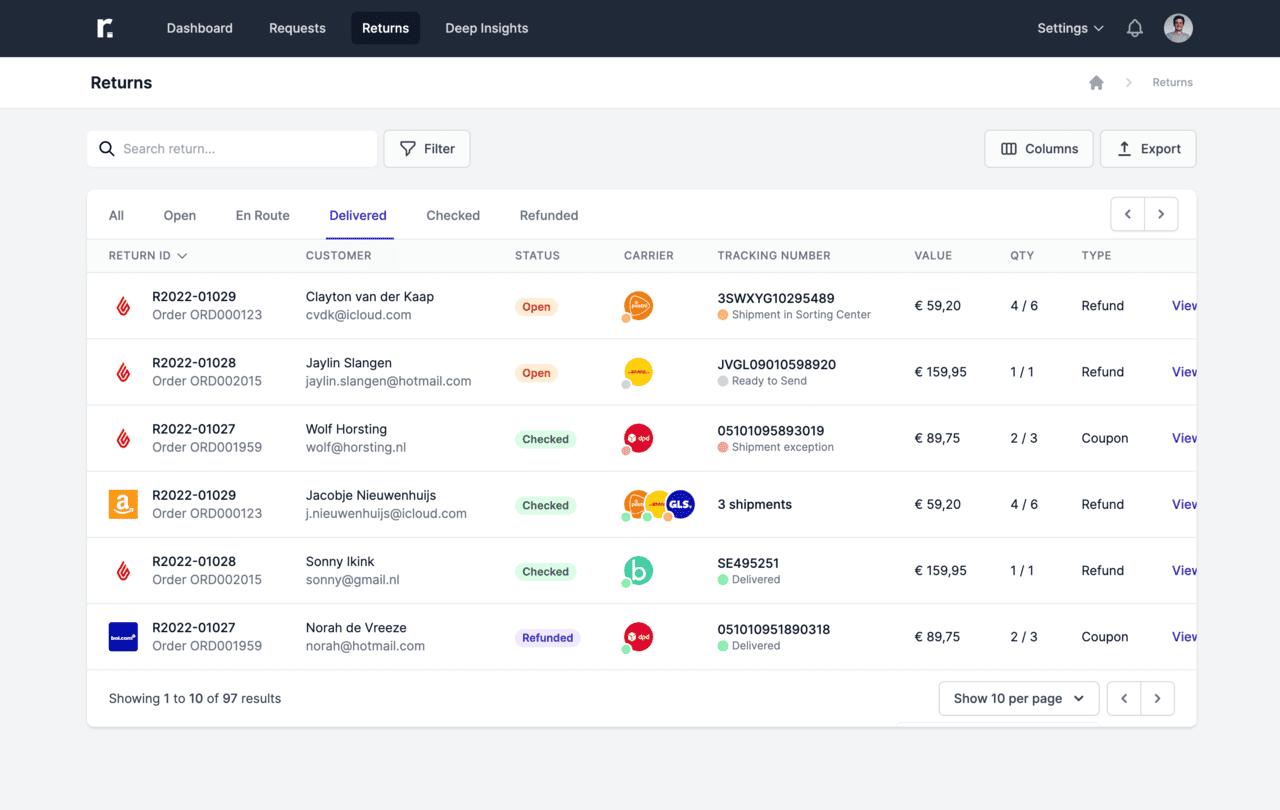Click the GLS carrier icon in shipments row
The height and width of the screenshot is (810, 1280).
[681, 504]
